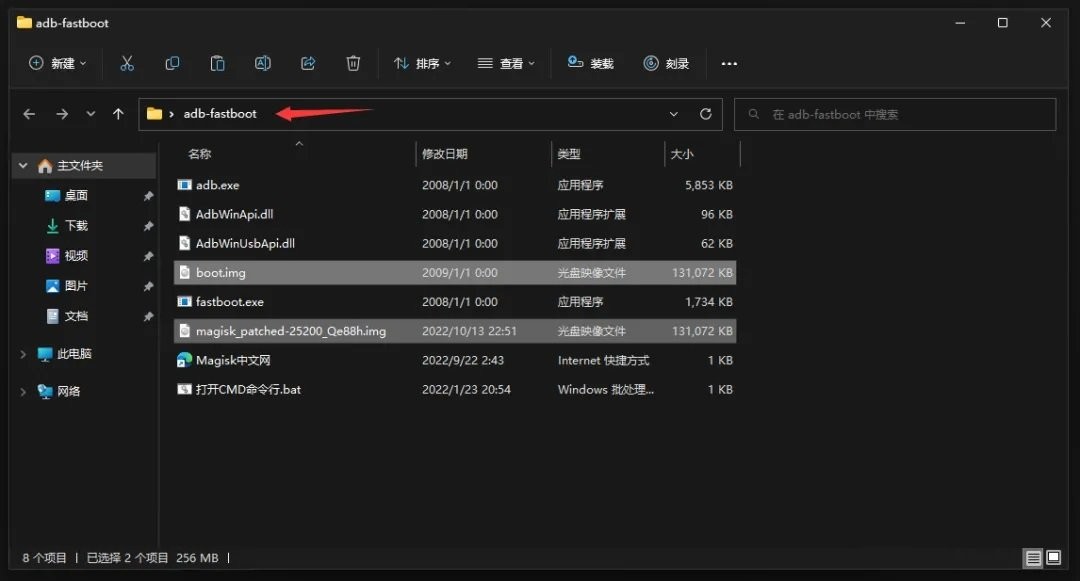Expand the address bar history dropdown
1080x581 pixels.
click(674, 114)
